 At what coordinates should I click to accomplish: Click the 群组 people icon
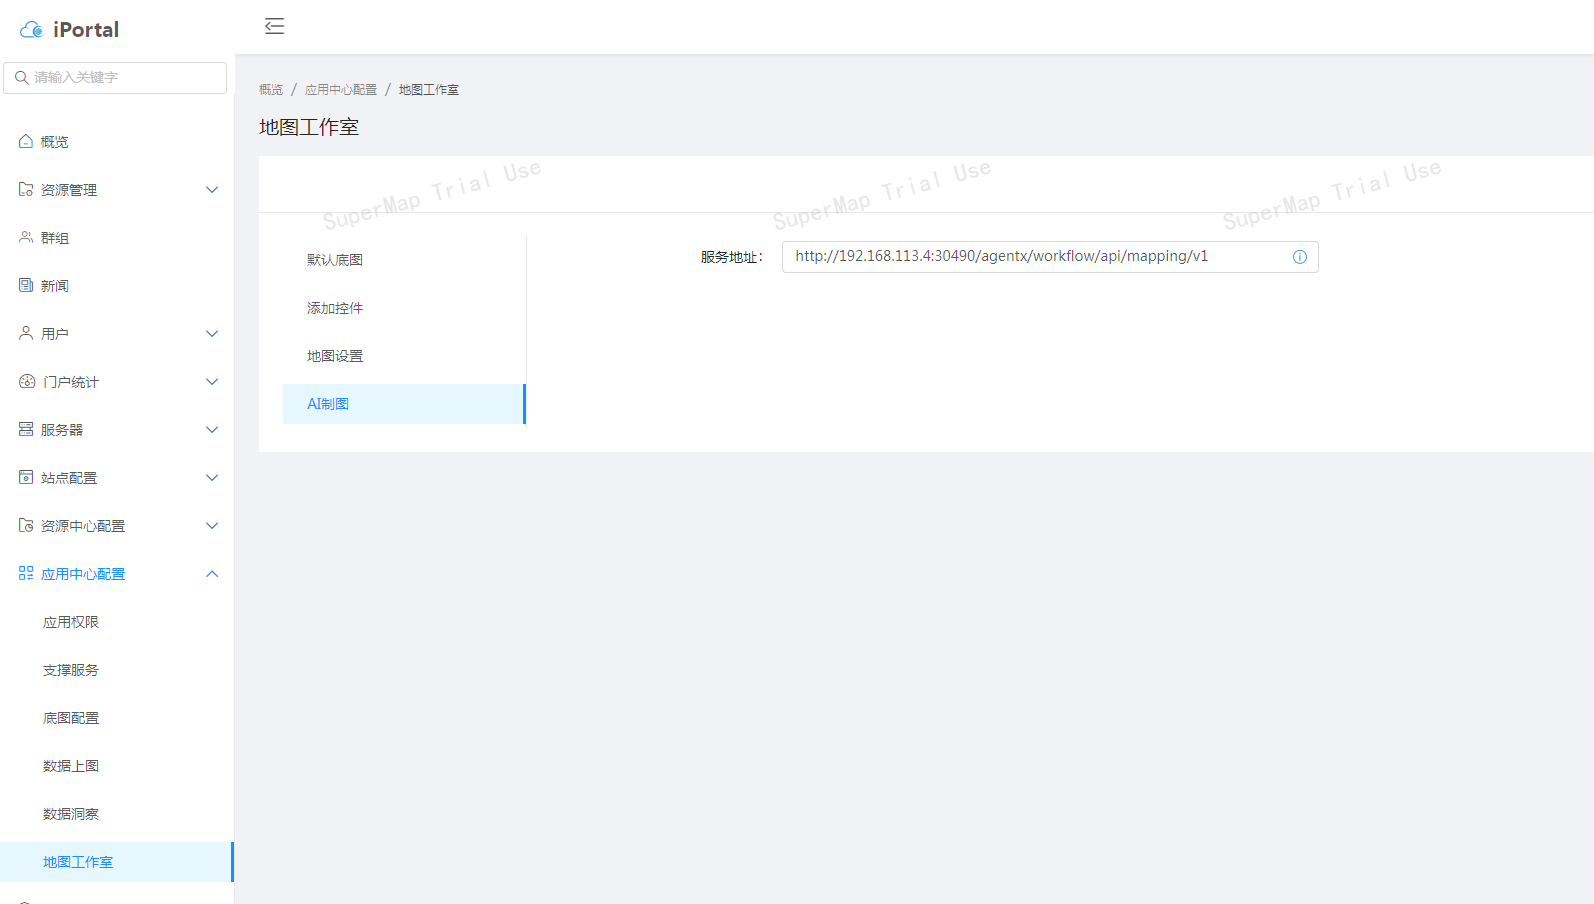coord(26,238)
